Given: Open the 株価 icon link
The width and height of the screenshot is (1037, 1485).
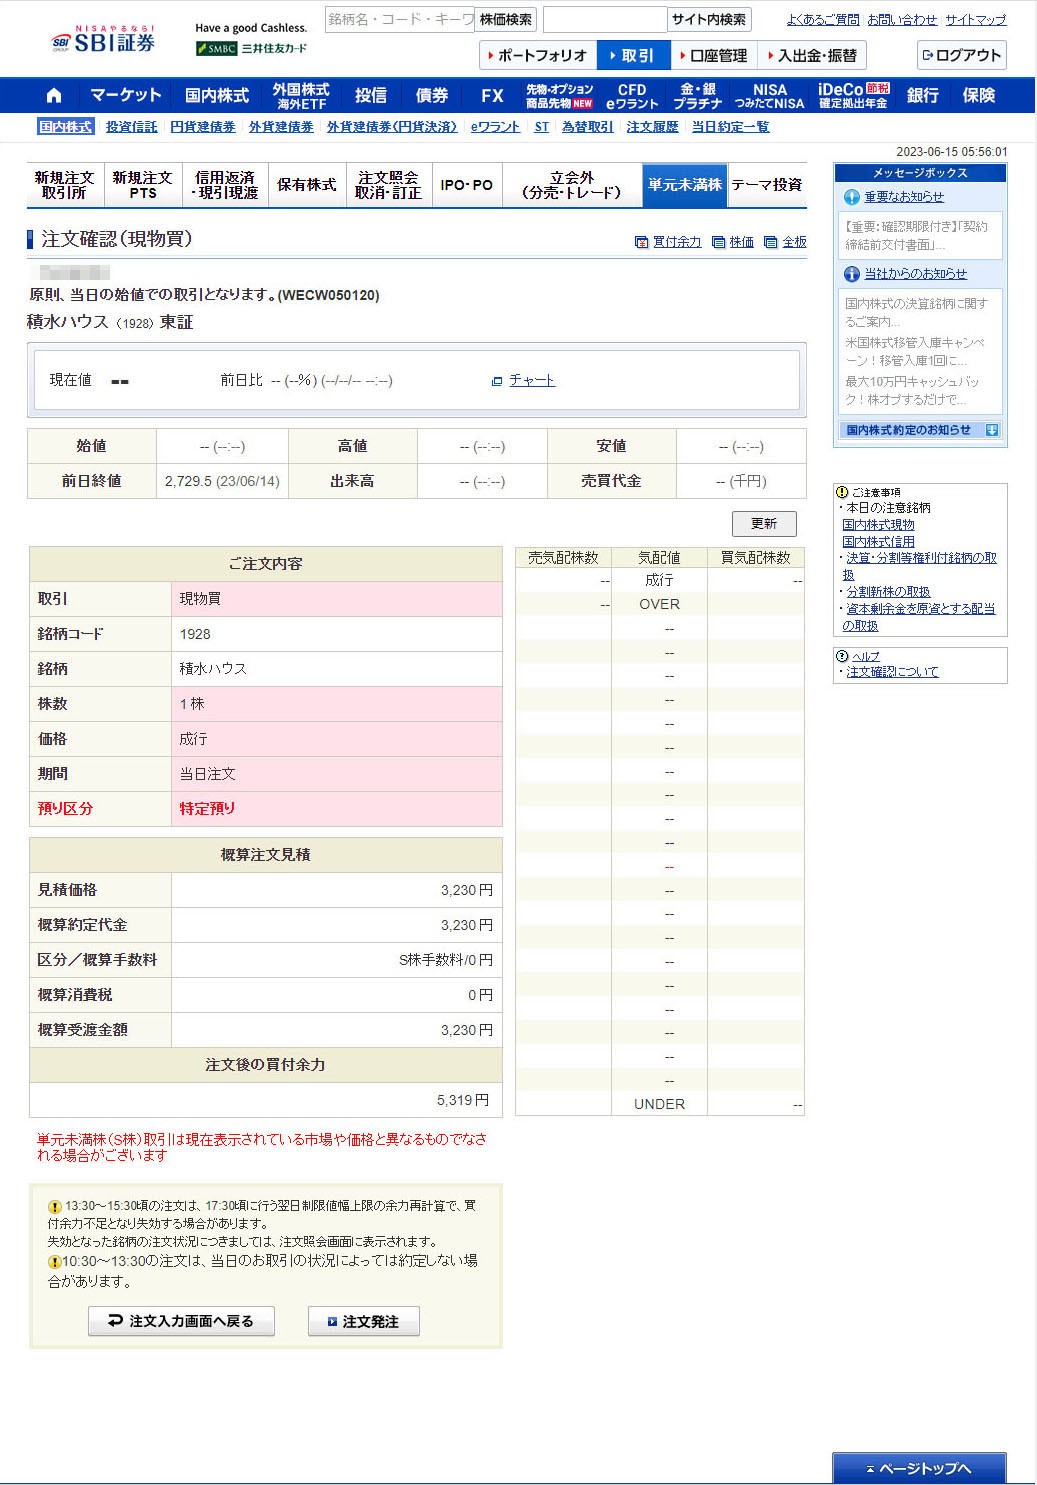Looking at the screenshot, I should [x=733, y=242].
